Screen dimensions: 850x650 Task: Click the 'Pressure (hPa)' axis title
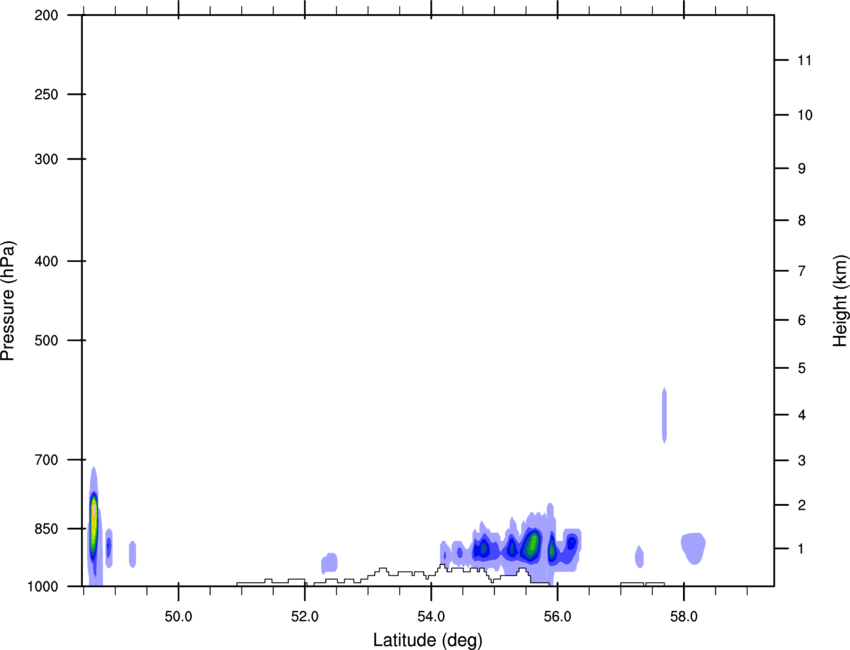(x=8, y=301)
